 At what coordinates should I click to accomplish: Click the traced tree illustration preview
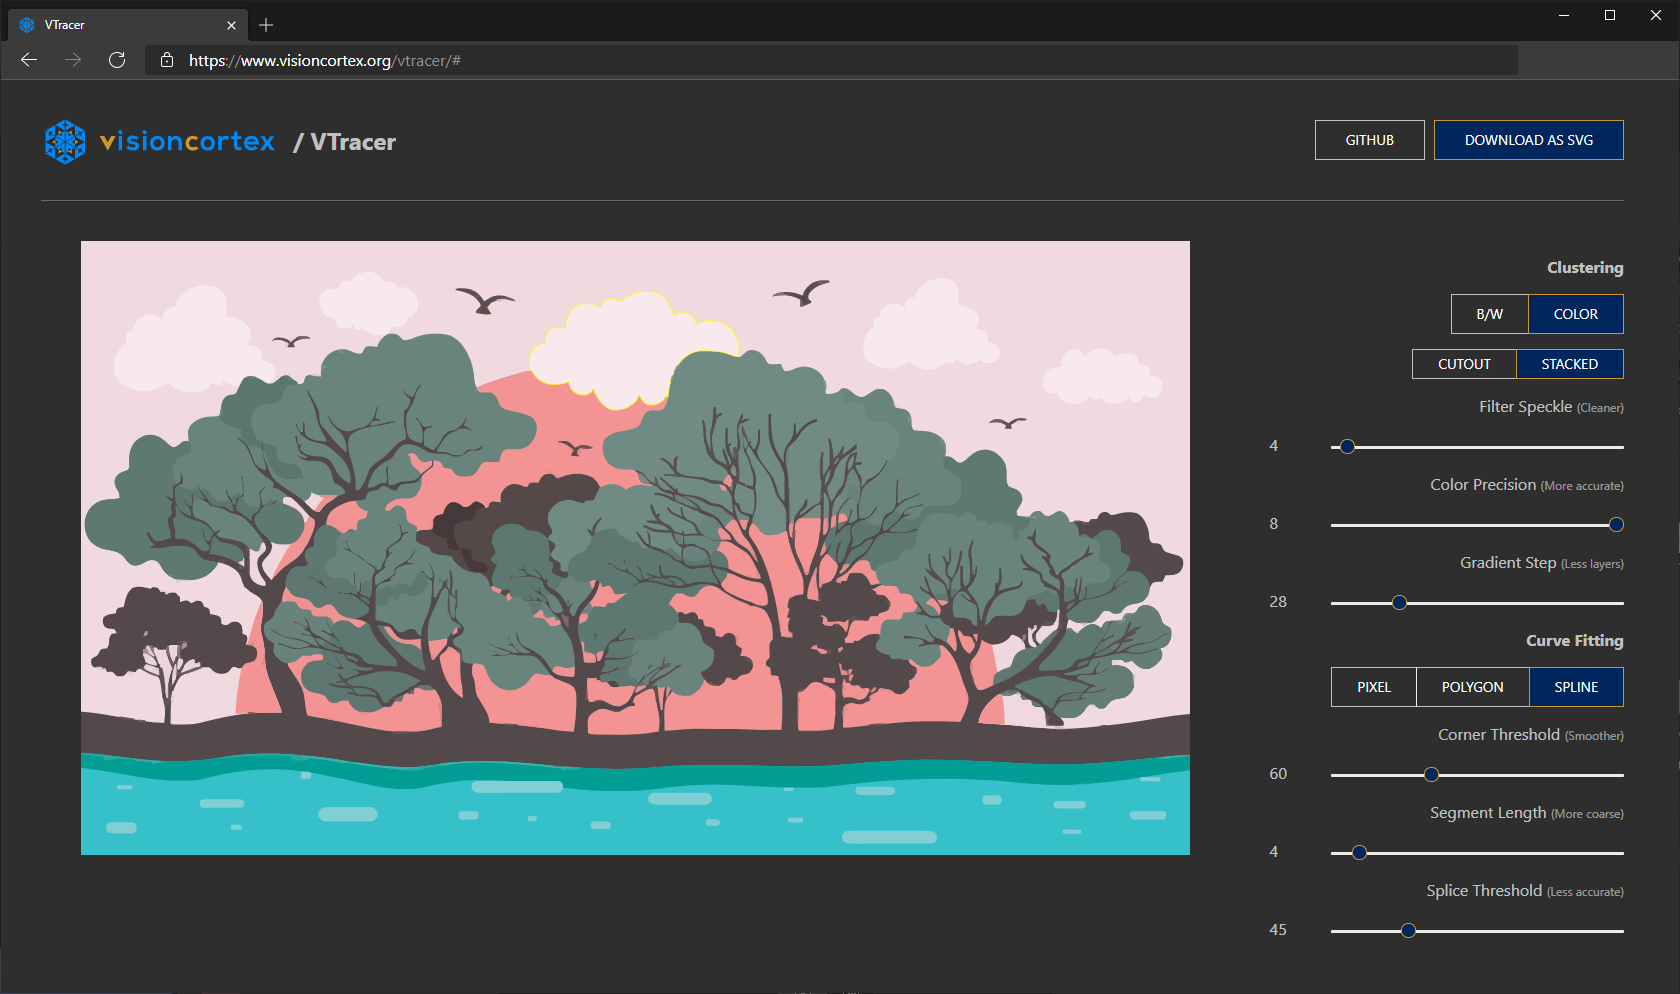635,548
